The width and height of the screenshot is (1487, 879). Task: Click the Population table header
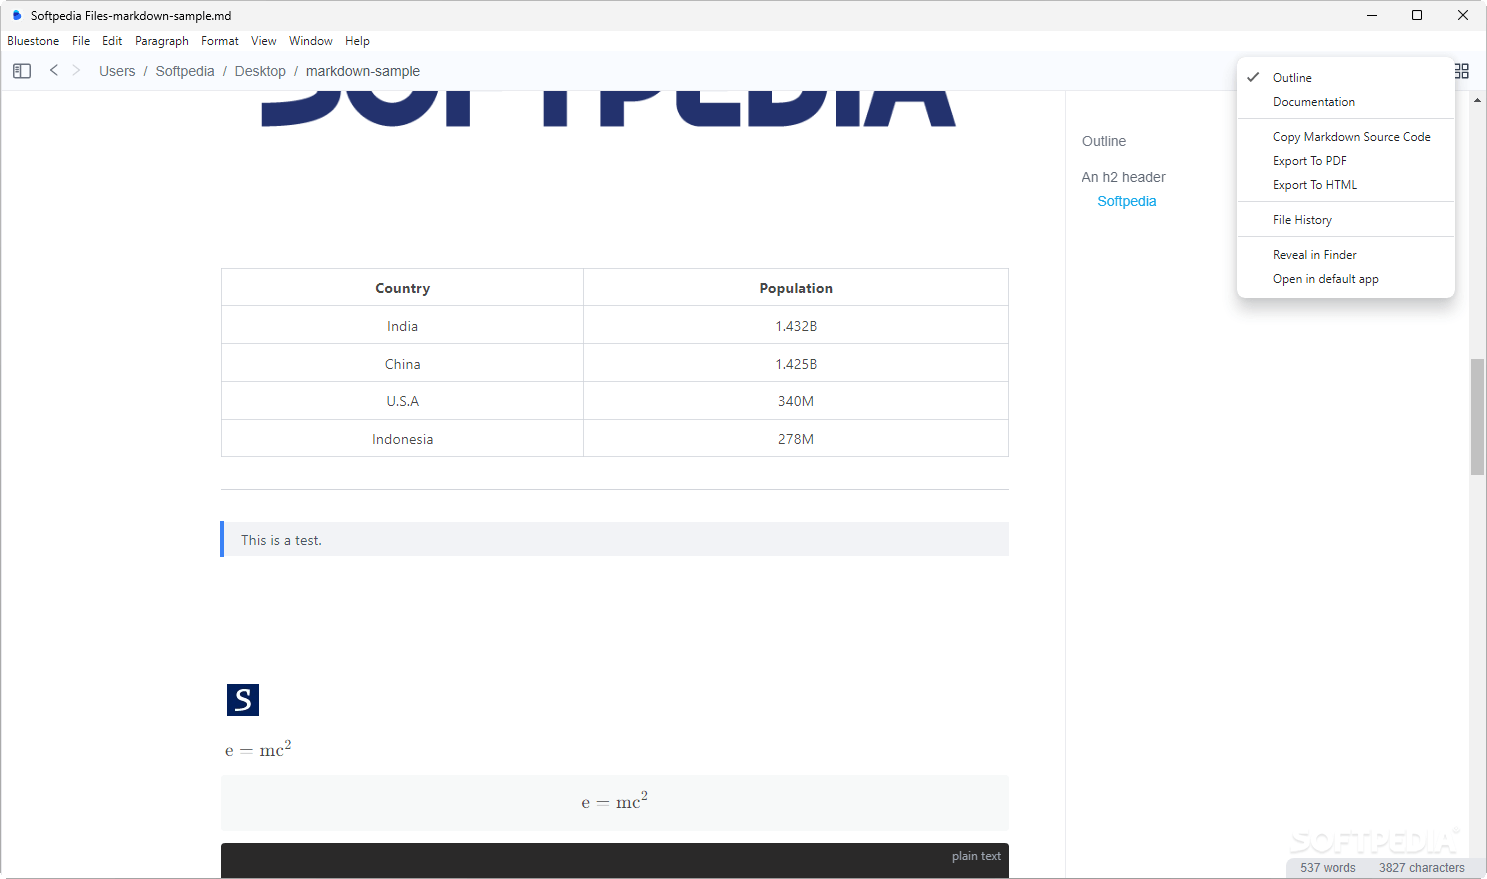796,288
